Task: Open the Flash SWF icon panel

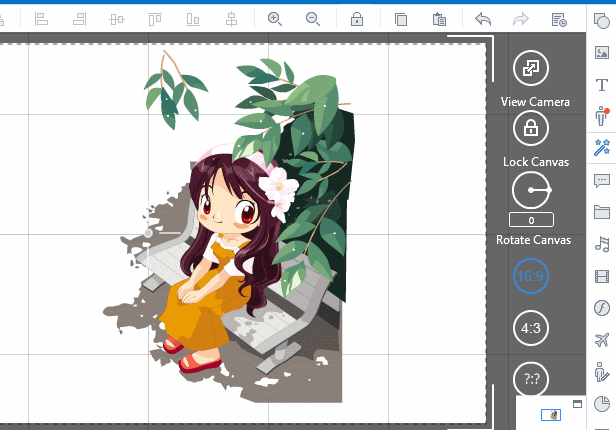Action: point(602,308)
